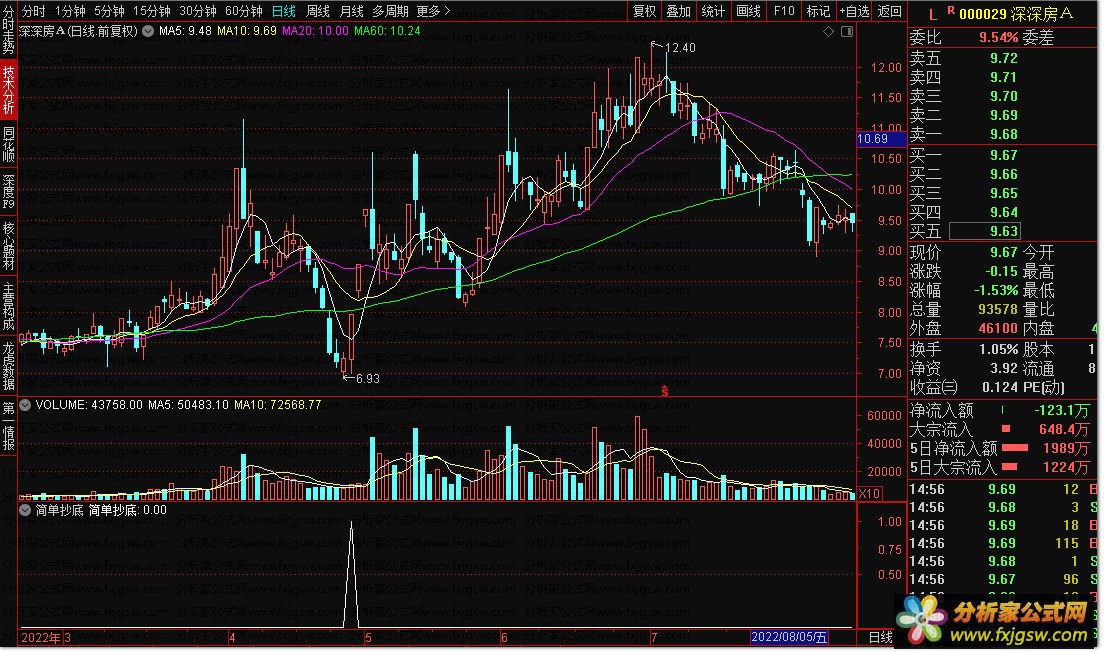This screenshot has width=1104, height=652.
Task: Click the red $ marker on chart
Action: (x=665, y=391)
